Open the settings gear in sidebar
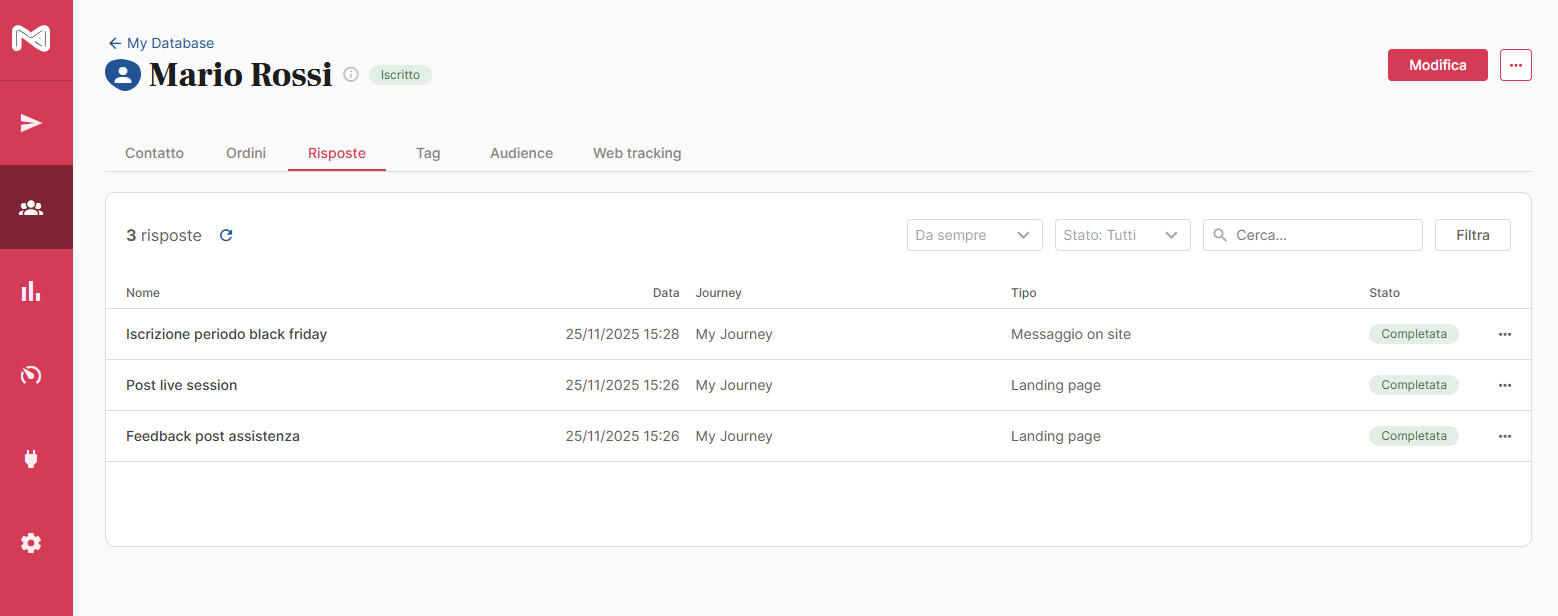 [31, 543]
